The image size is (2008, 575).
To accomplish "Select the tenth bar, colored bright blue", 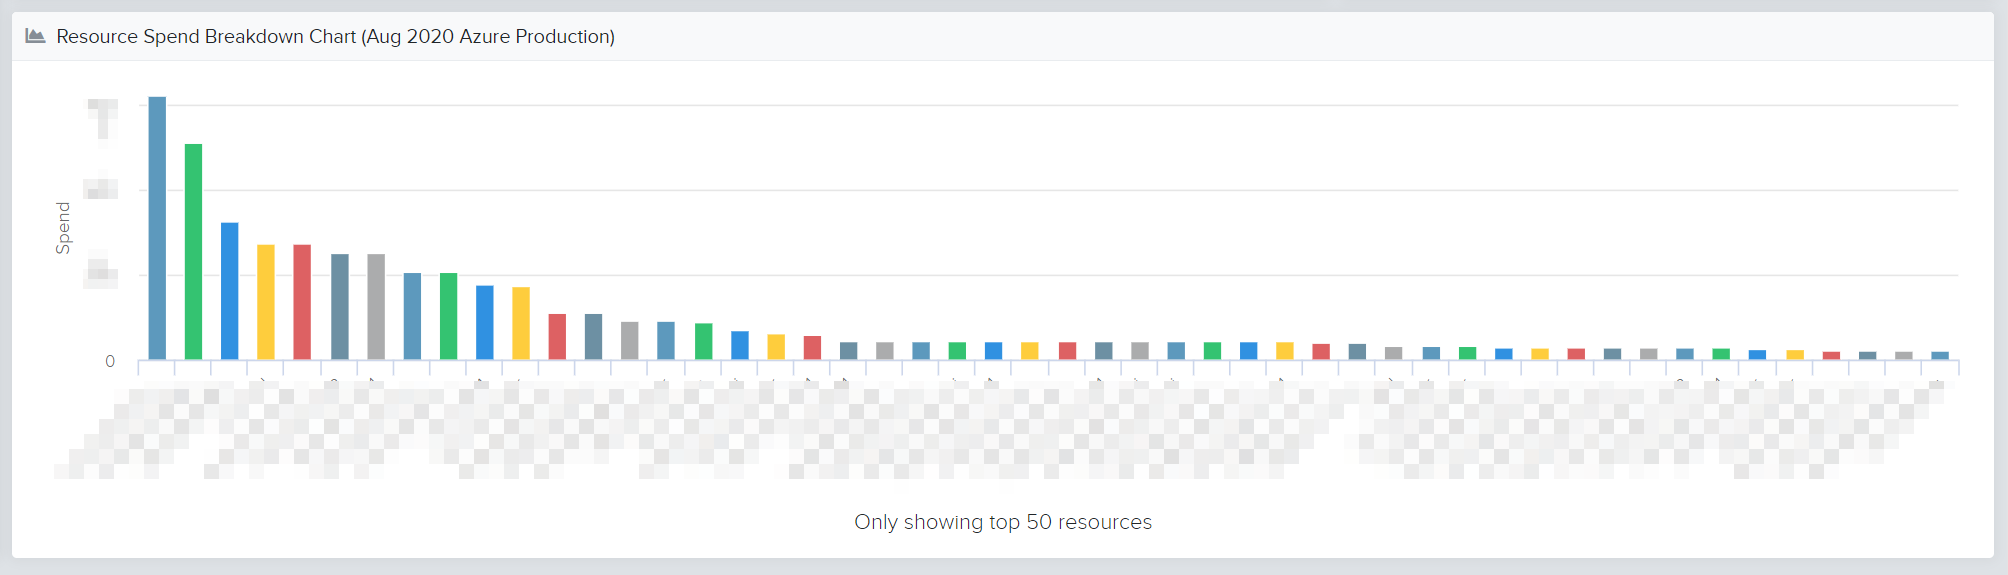I will 485,323.
